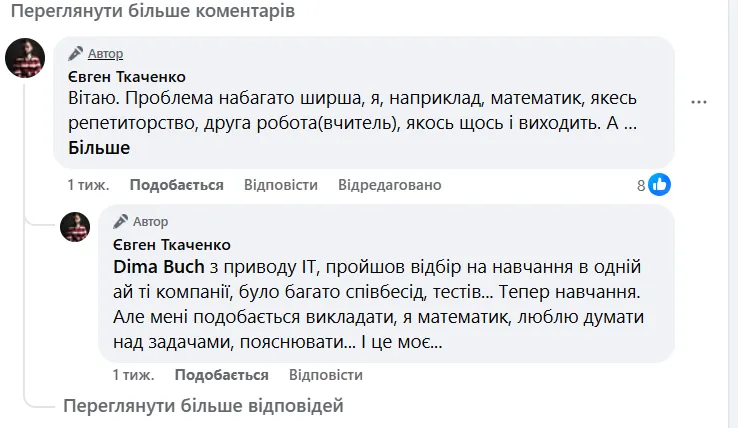Image resolution: width=738 pixels, height=428 pixels.
Task: Click the pencil Author badge on the reply
Action: point(140,221)
